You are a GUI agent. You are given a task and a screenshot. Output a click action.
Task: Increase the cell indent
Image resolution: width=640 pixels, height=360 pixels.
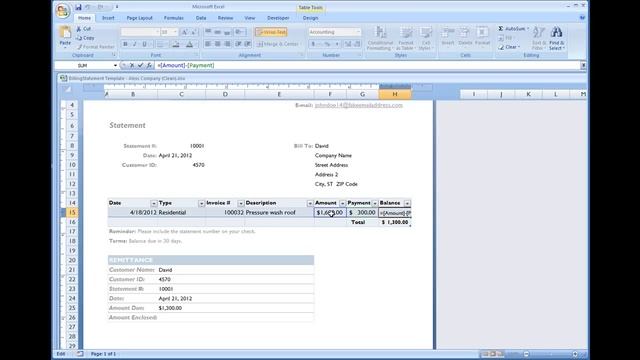click(x=248, y=44)
